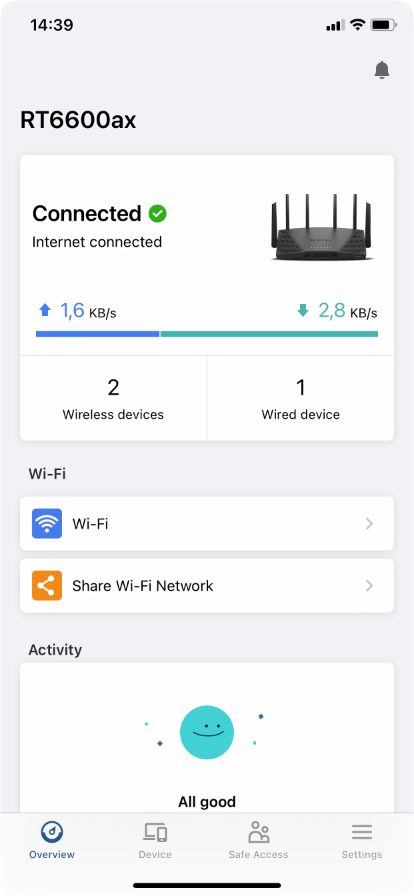The width and height of the screenshot is (414, 896).
Task: Tap the upload/download traffic bar
Action: coord(207,334)
